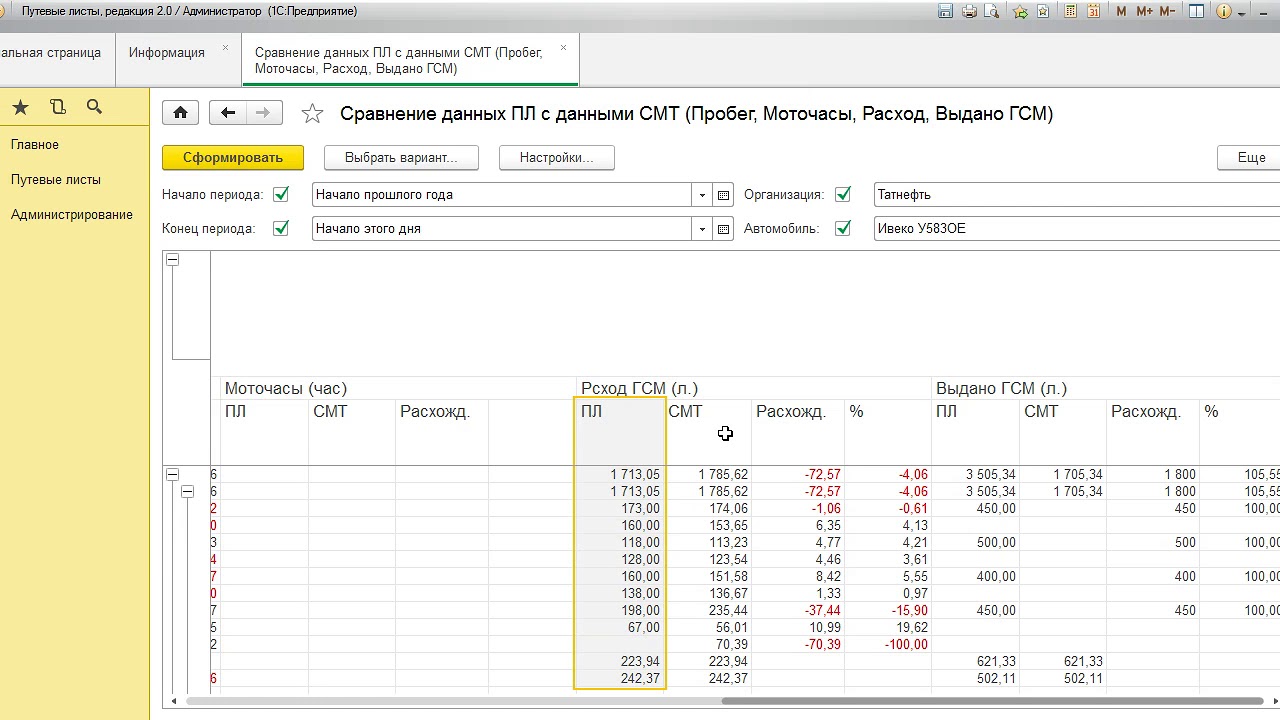Click the horizontal scrollbar under the report
The image size is (1280, 720).
pyautogui.click(x=990, y=700)
